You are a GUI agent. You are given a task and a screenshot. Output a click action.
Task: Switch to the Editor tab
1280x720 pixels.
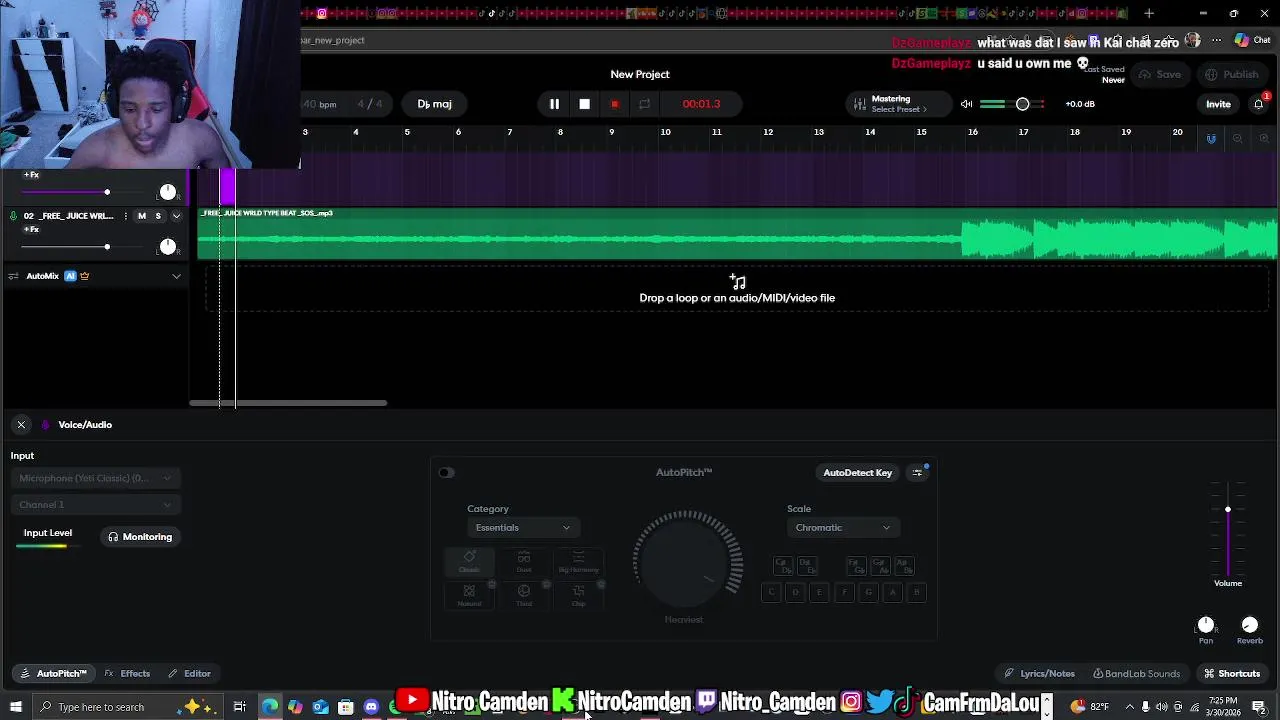pyautogui.click(x=189, y=674)
